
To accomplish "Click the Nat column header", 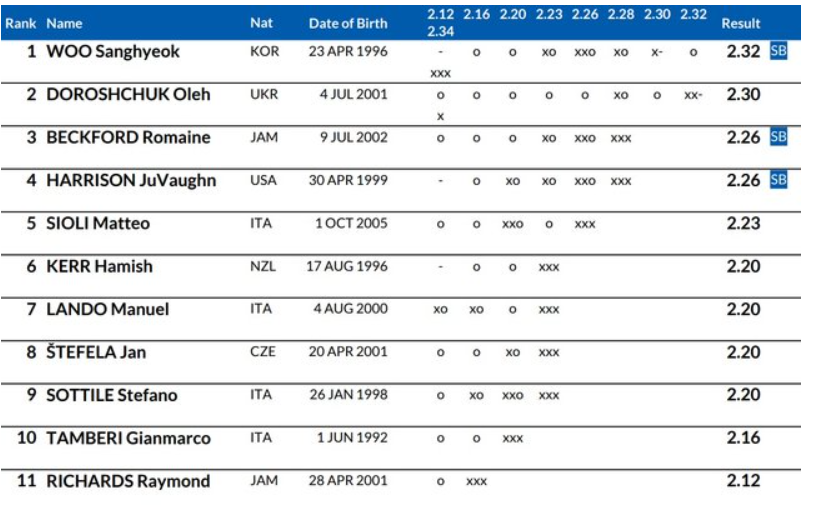I will coord(261,23).
